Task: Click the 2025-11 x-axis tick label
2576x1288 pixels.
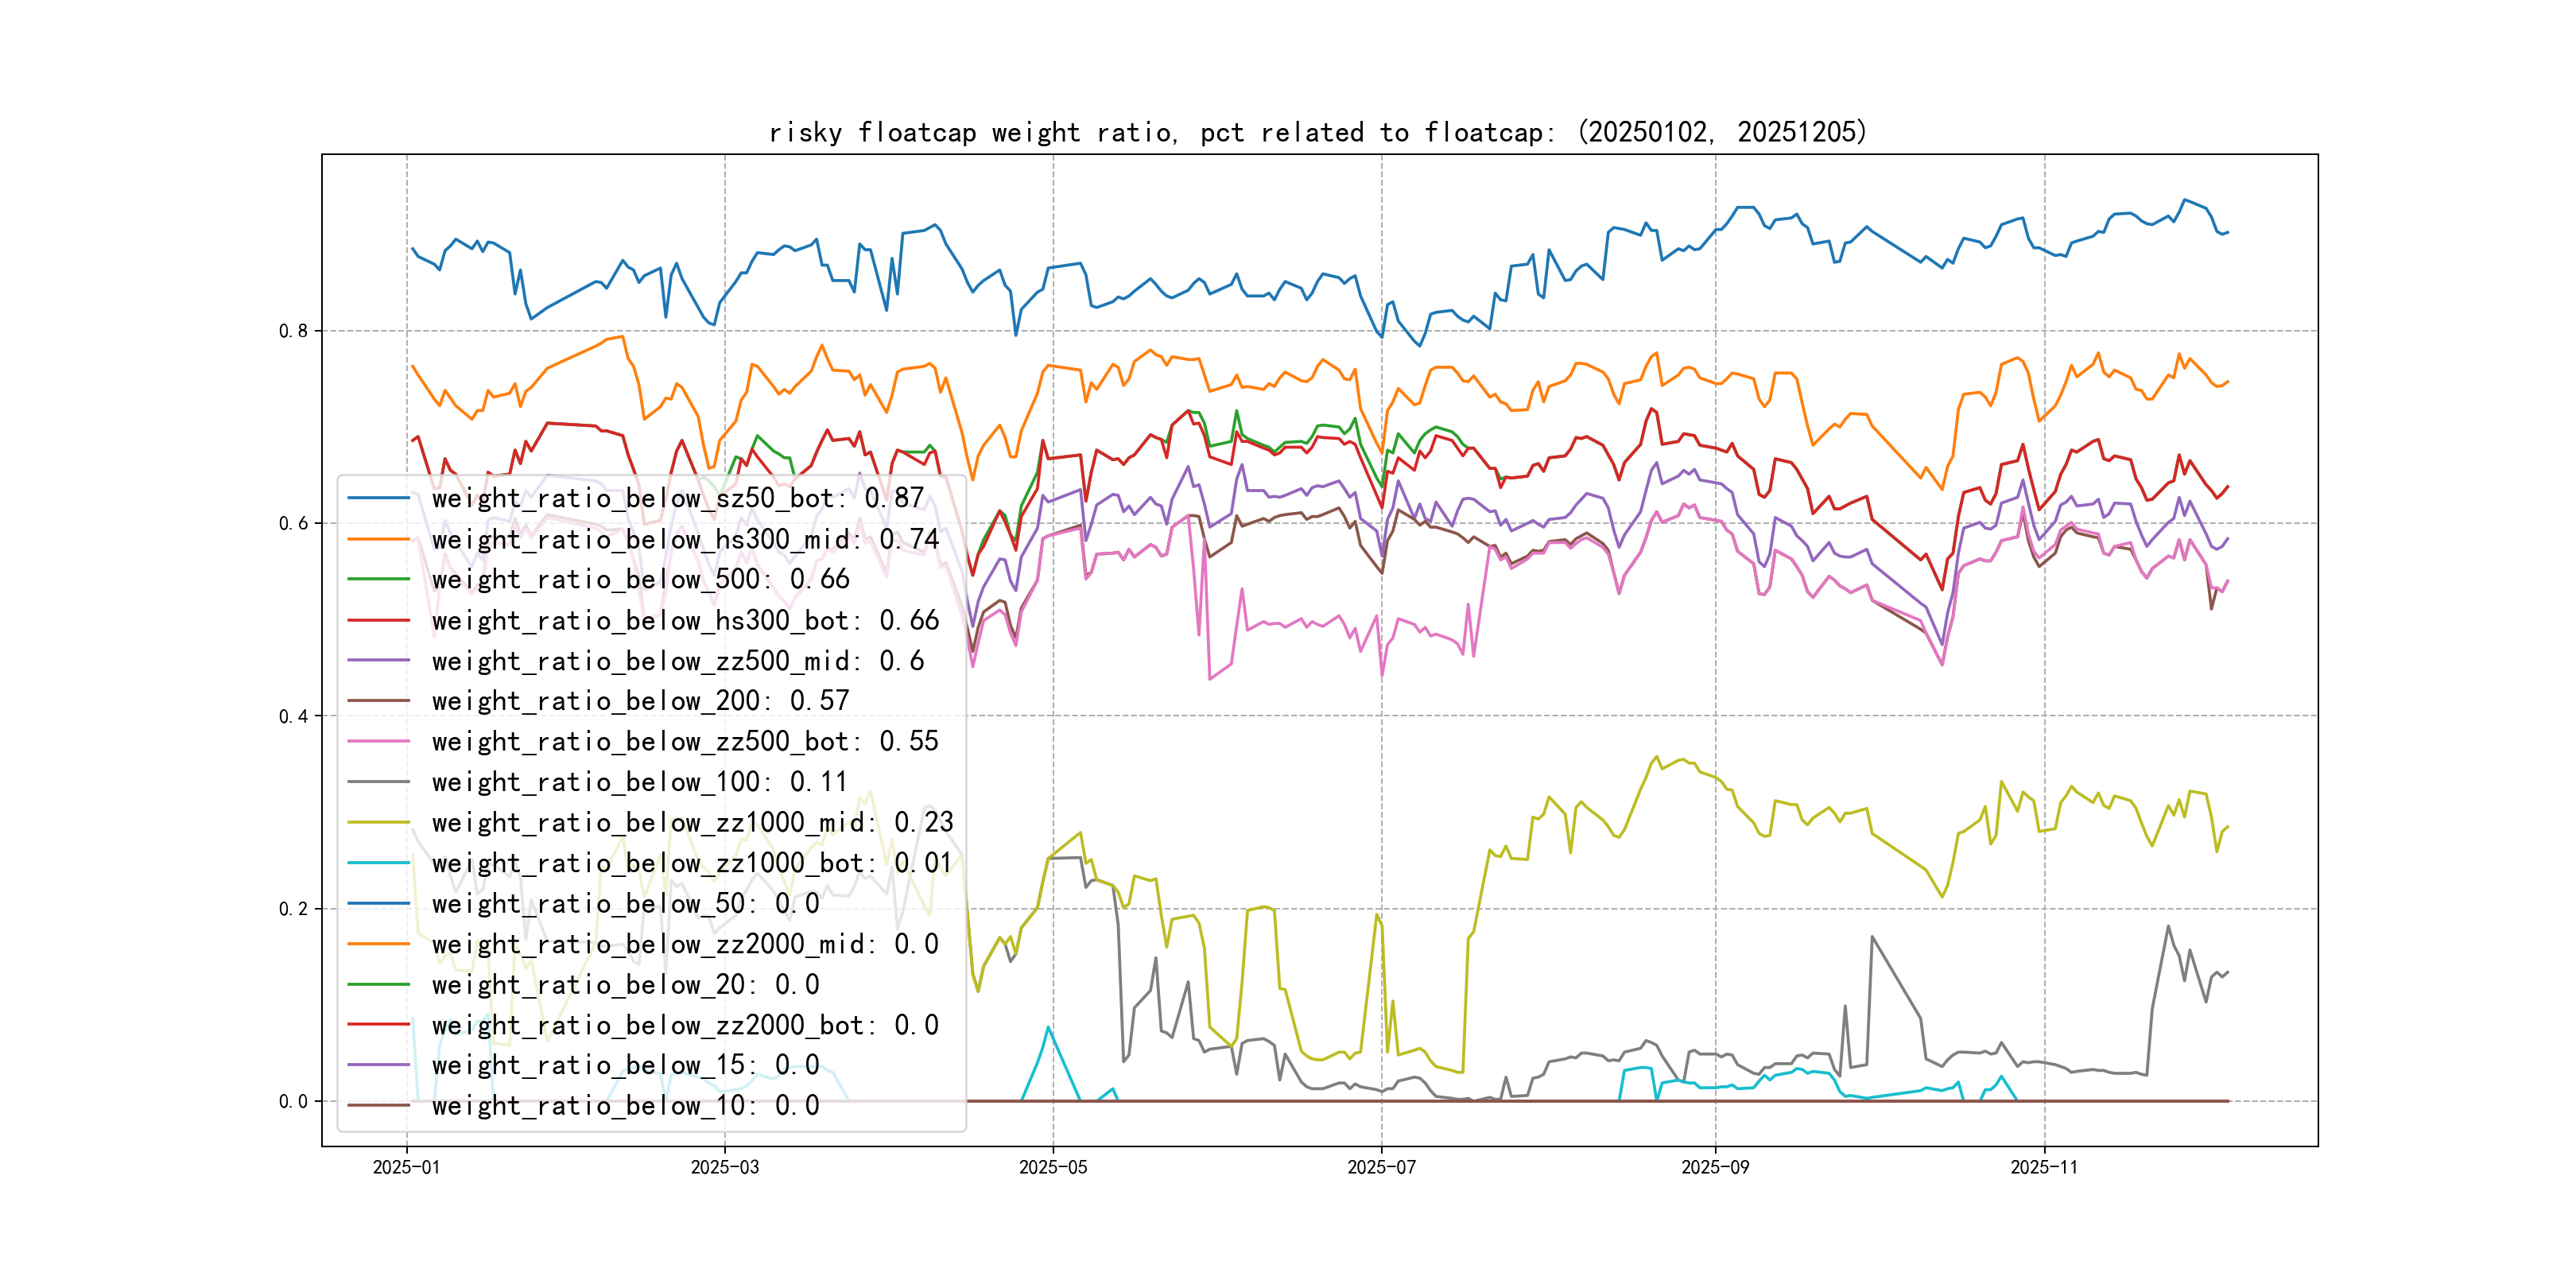Action: coord(2044,1167)
